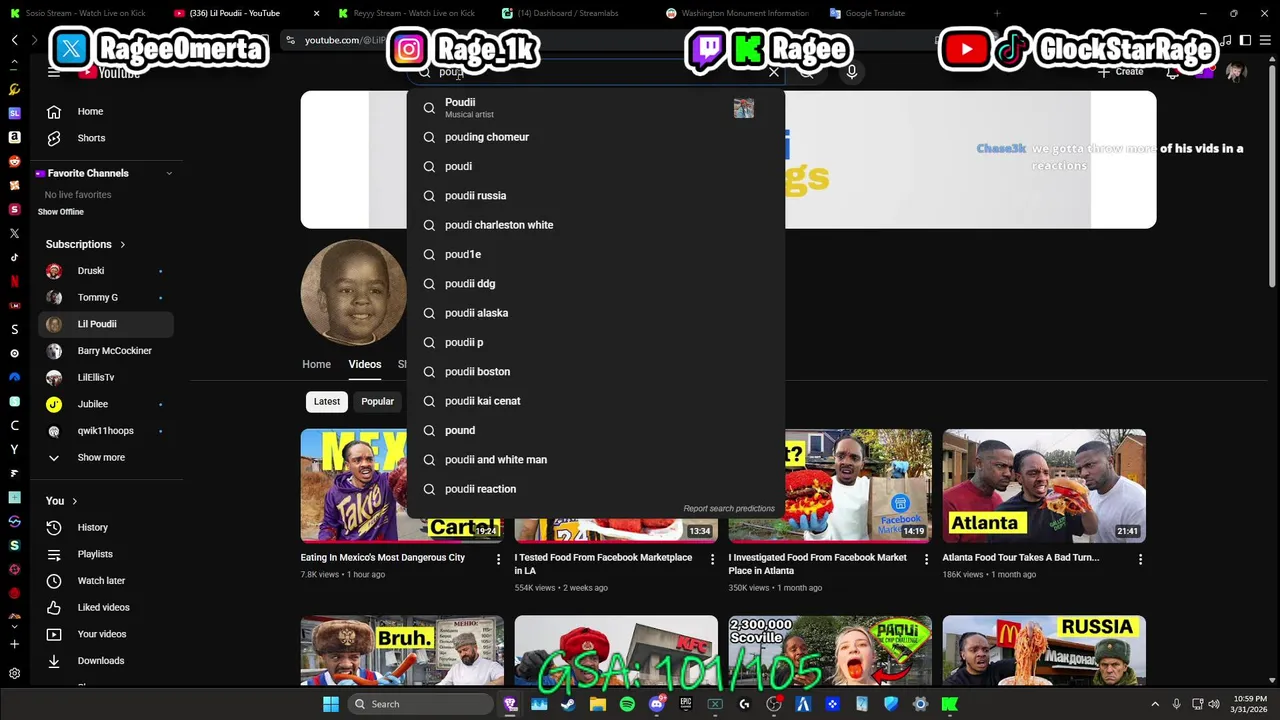Switch to the Washington Monument Information tab
The width and height of the screenshot is (1280, 720).
pos(738,13)
